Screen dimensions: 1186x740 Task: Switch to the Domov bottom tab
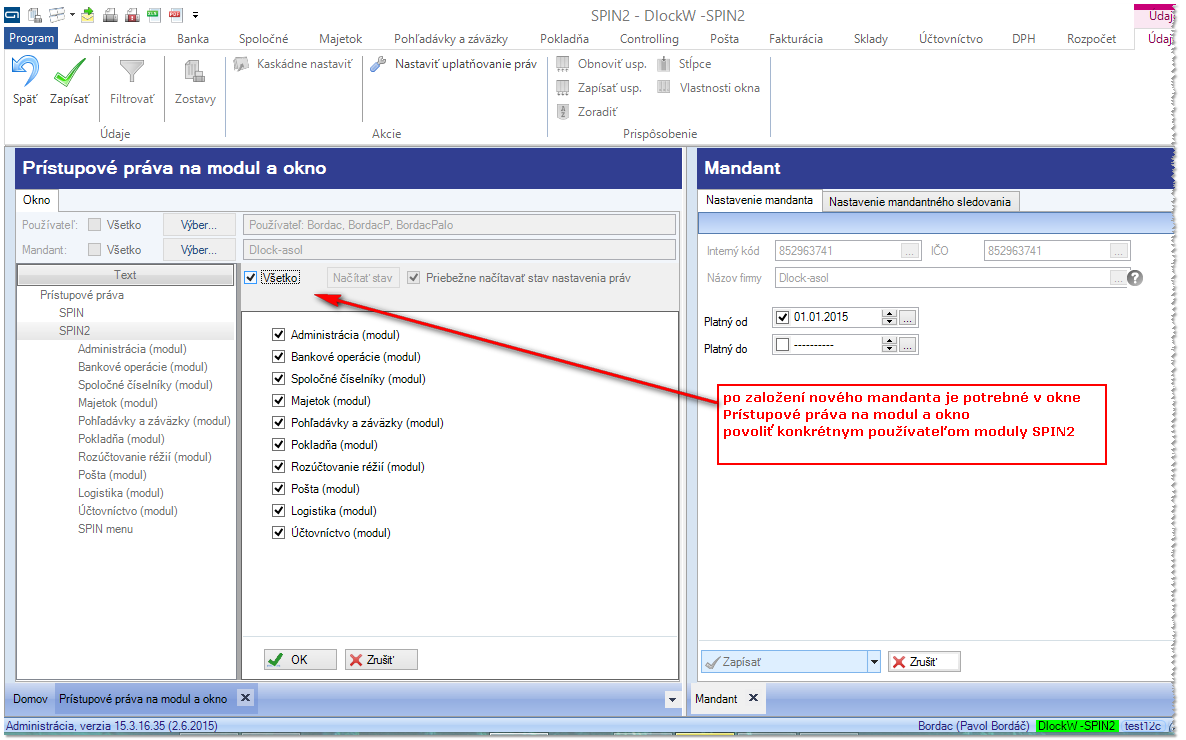click(30, 698)
